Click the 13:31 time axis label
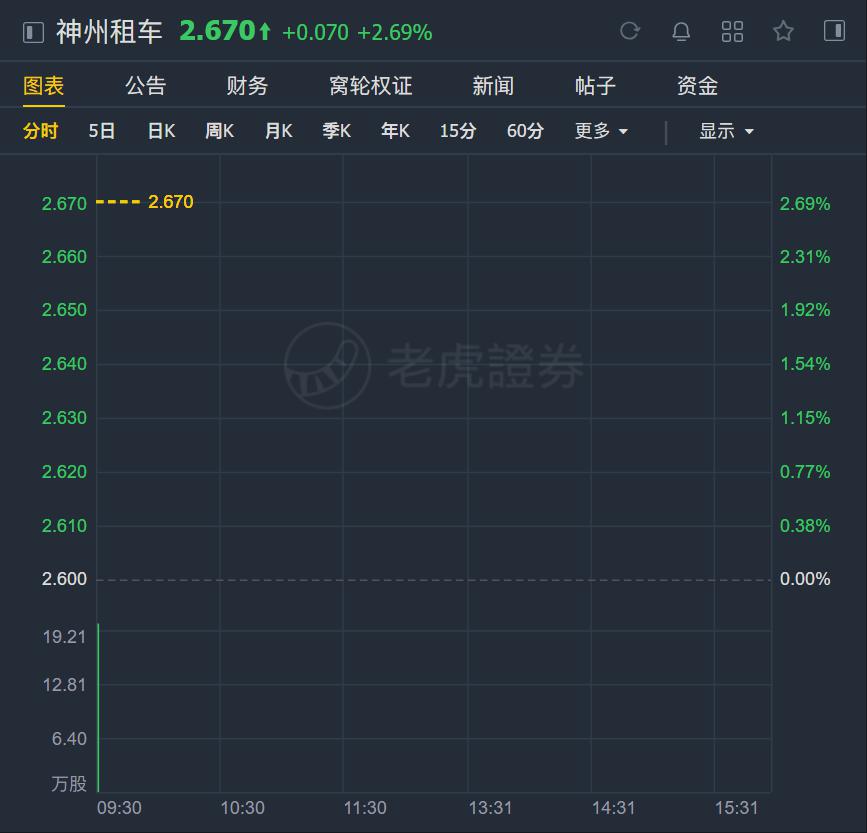 click(x=490, y=808)
